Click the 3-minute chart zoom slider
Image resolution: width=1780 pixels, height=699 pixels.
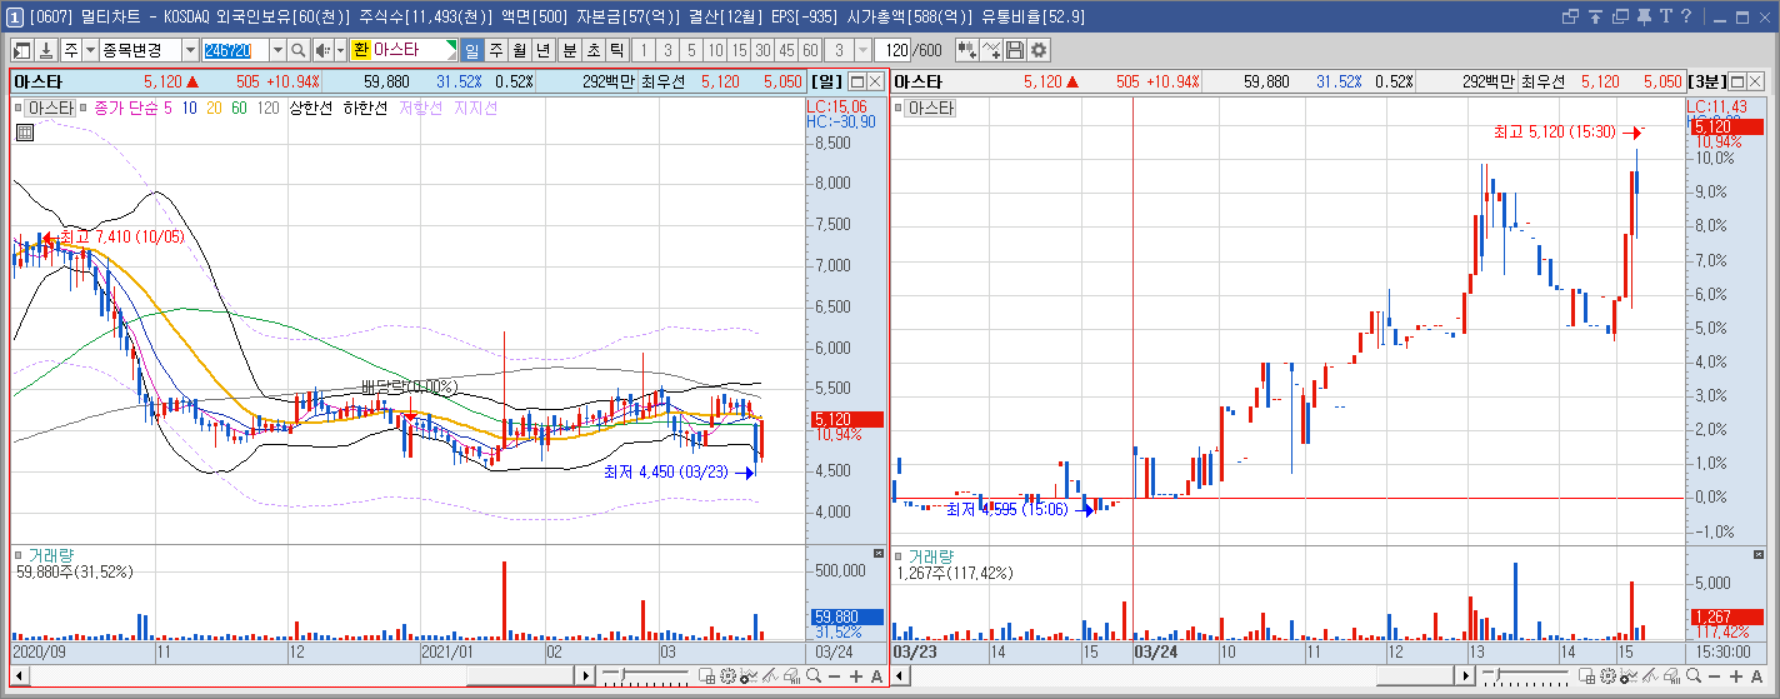(1527, 677)
